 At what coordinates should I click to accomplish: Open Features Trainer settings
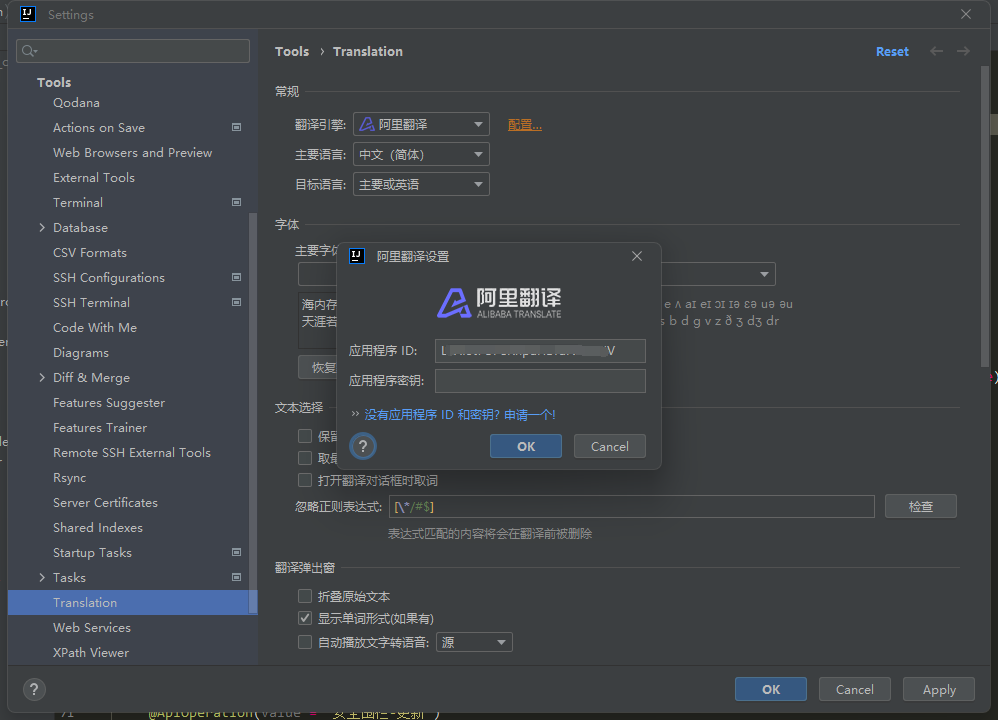click(x=100, y=428)
